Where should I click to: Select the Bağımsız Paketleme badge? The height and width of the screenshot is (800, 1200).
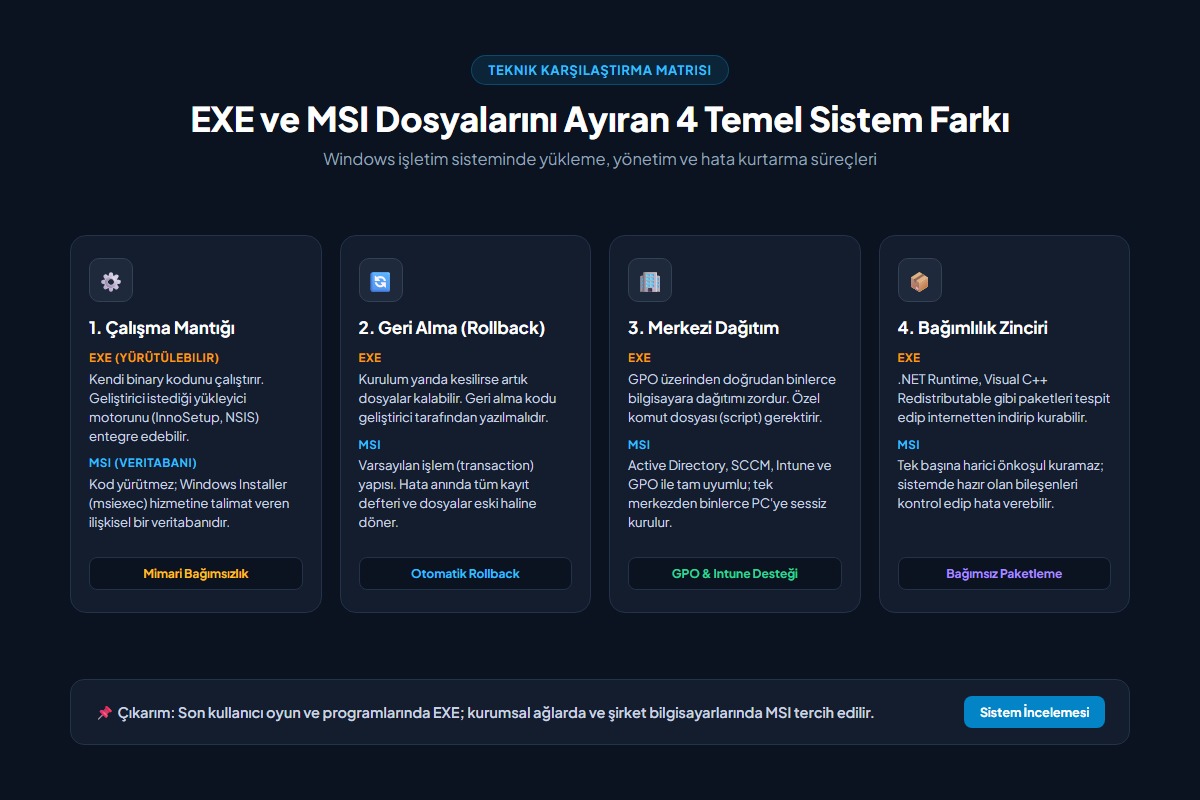(1004, 574)
